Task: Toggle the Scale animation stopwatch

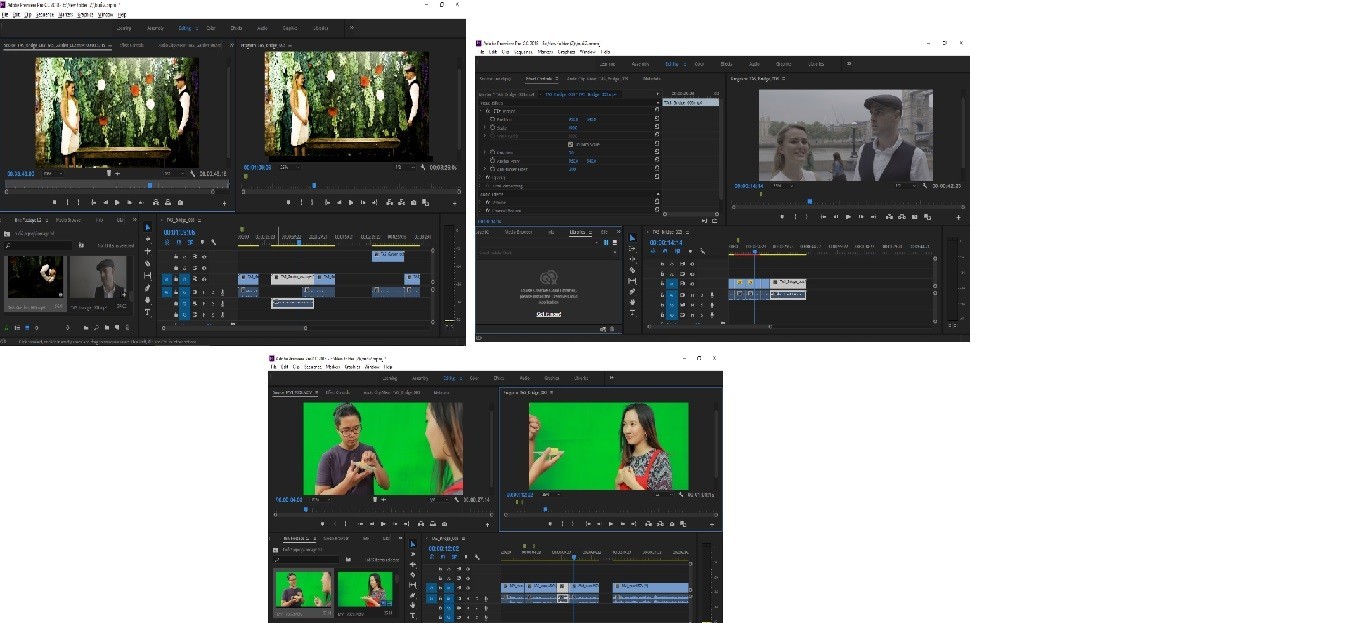Action: [492, 128]
